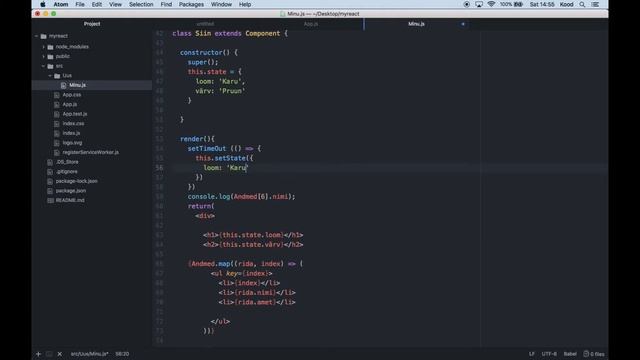
Task: Collapse the src folder
Action: 43,66
